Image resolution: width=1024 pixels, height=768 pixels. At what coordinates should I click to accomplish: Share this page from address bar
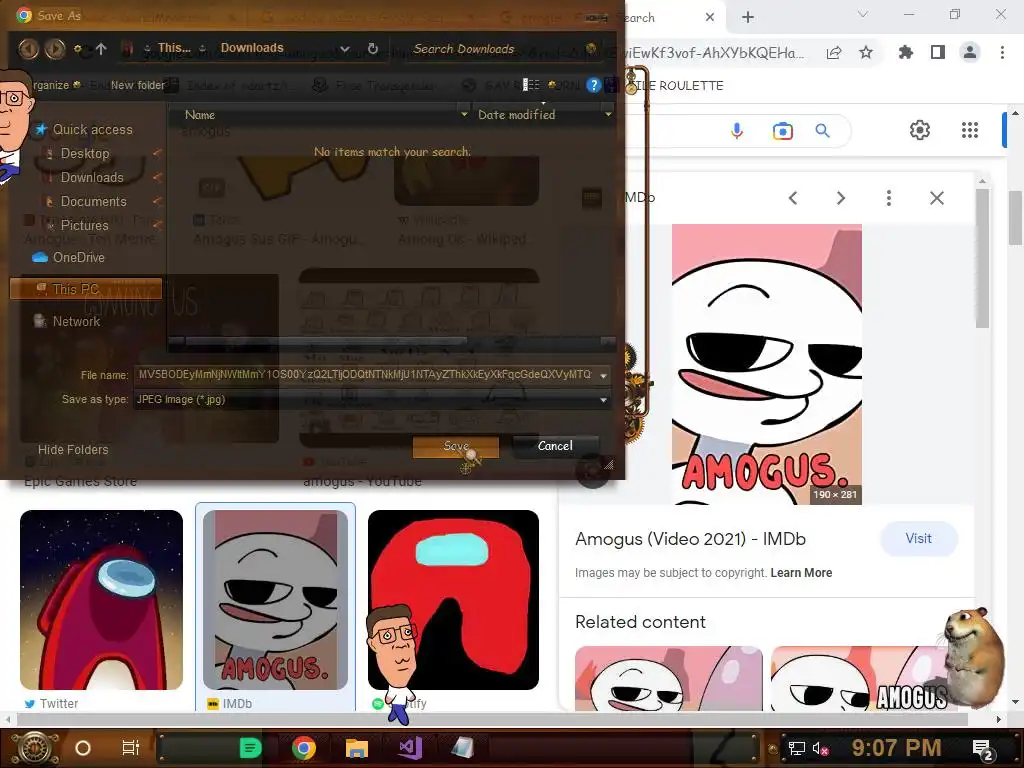tap(834, 53)
